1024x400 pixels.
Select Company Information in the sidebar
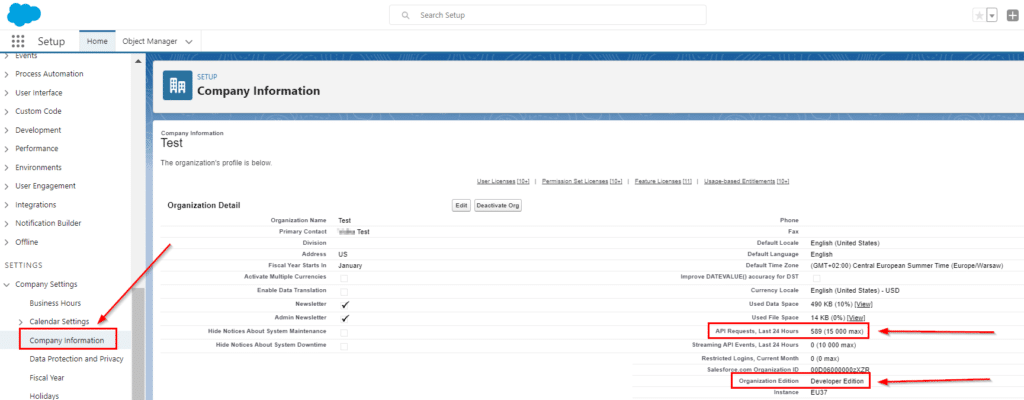pyautogui.click(x=66, y=340)
